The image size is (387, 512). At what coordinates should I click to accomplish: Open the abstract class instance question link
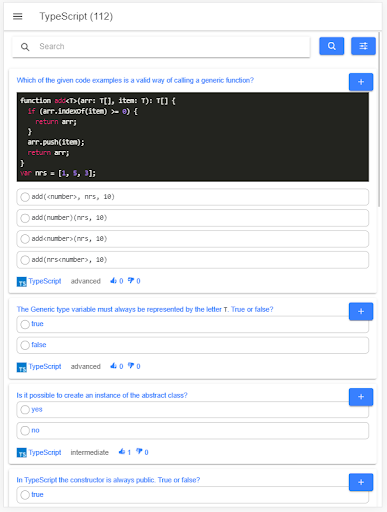click(x=102, y=395)
